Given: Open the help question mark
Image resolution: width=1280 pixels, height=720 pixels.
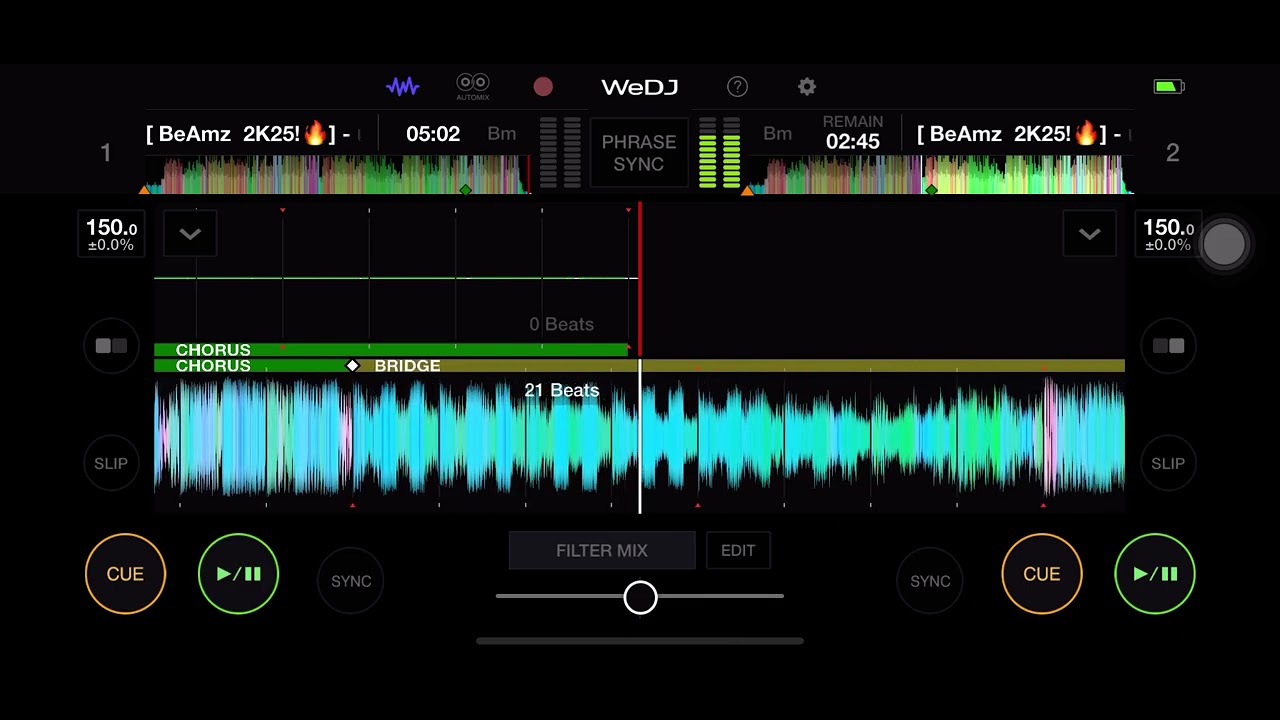Looking at the screenshot, I should click(x=737, y=87).
